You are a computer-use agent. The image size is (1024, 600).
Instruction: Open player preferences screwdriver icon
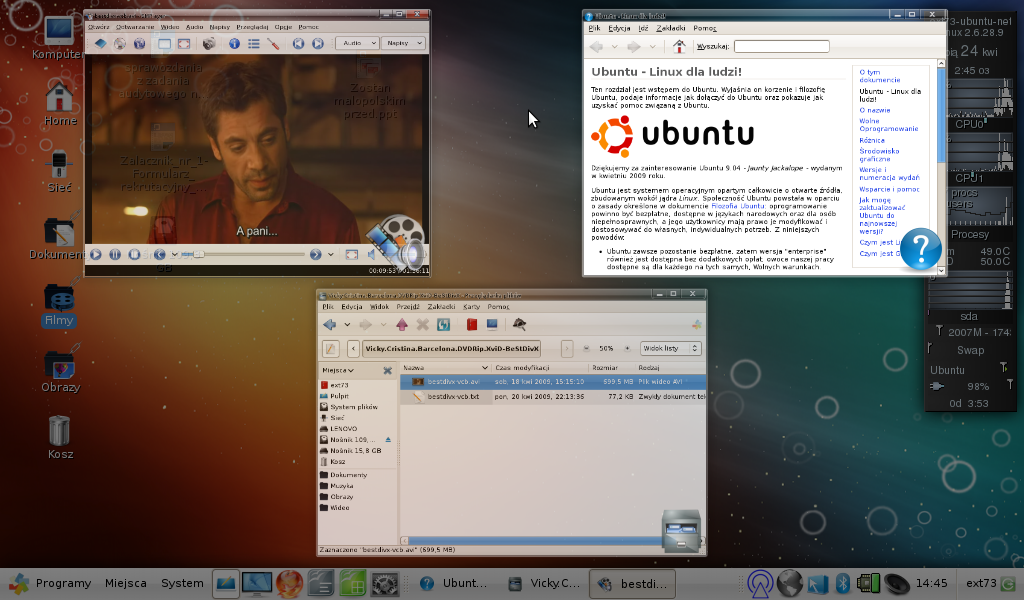click(273, 44)
